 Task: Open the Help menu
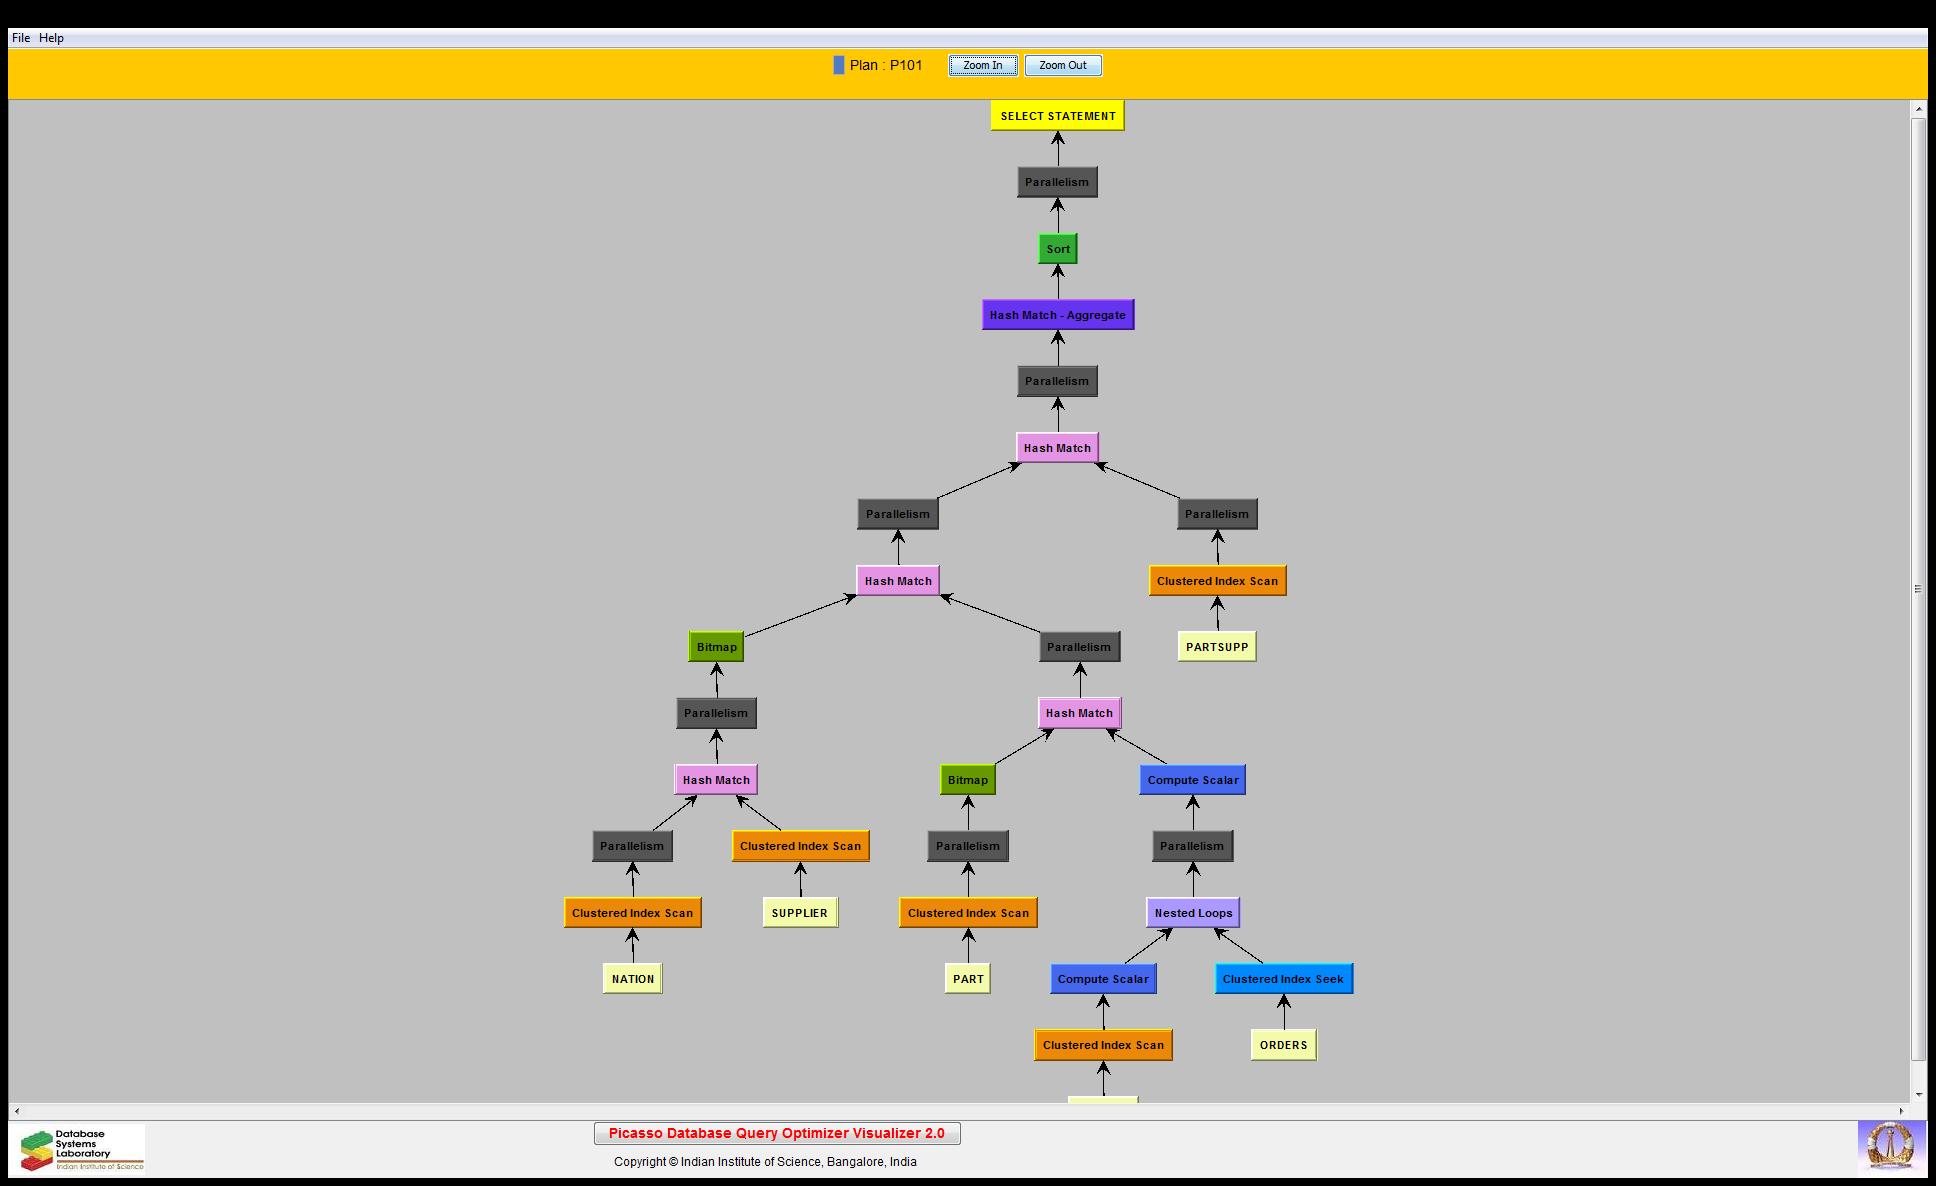51,38
